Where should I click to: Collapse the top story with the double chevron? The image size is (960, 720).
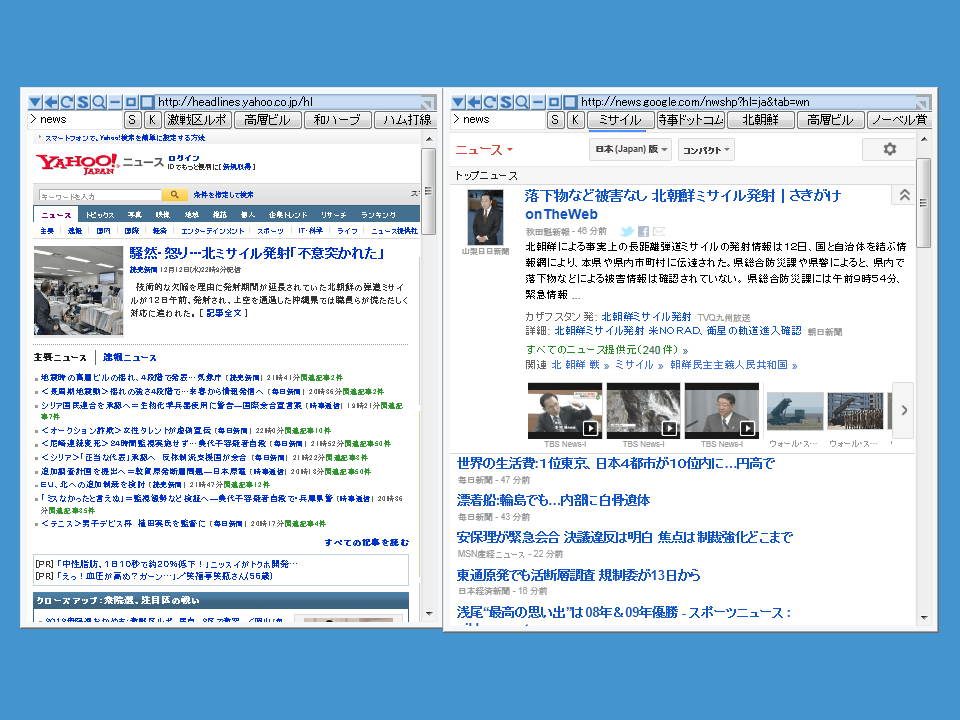point(904,195)
